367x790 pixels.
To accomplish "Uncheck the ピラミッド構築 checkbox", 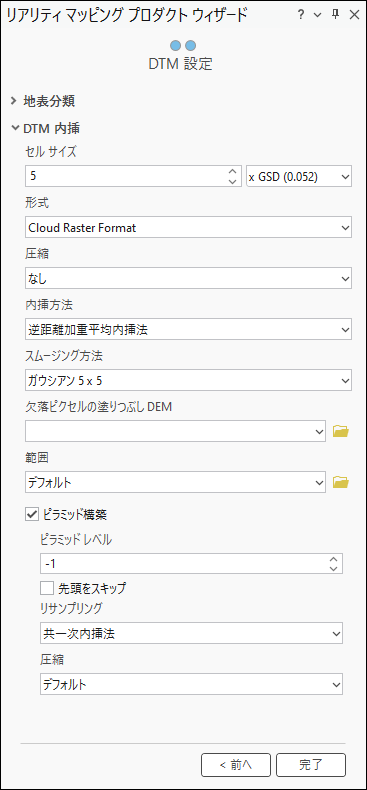I will click(x=32, y=514).
